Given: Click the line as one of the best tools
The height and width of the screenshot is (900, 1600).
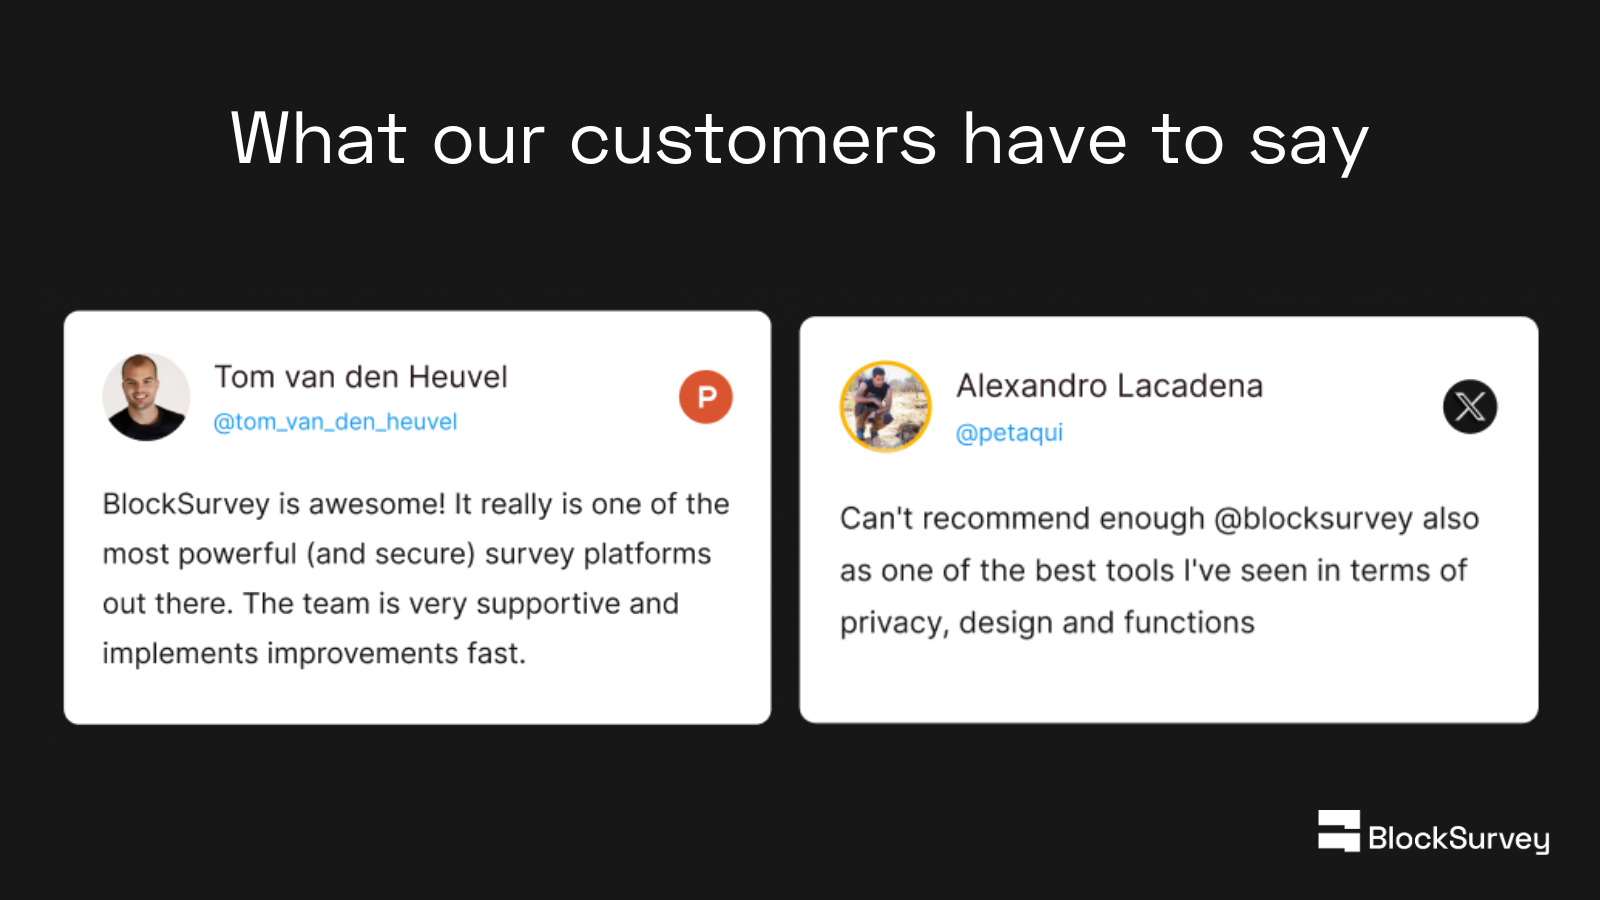Looking at the screenshot, I should point(1153,571).
